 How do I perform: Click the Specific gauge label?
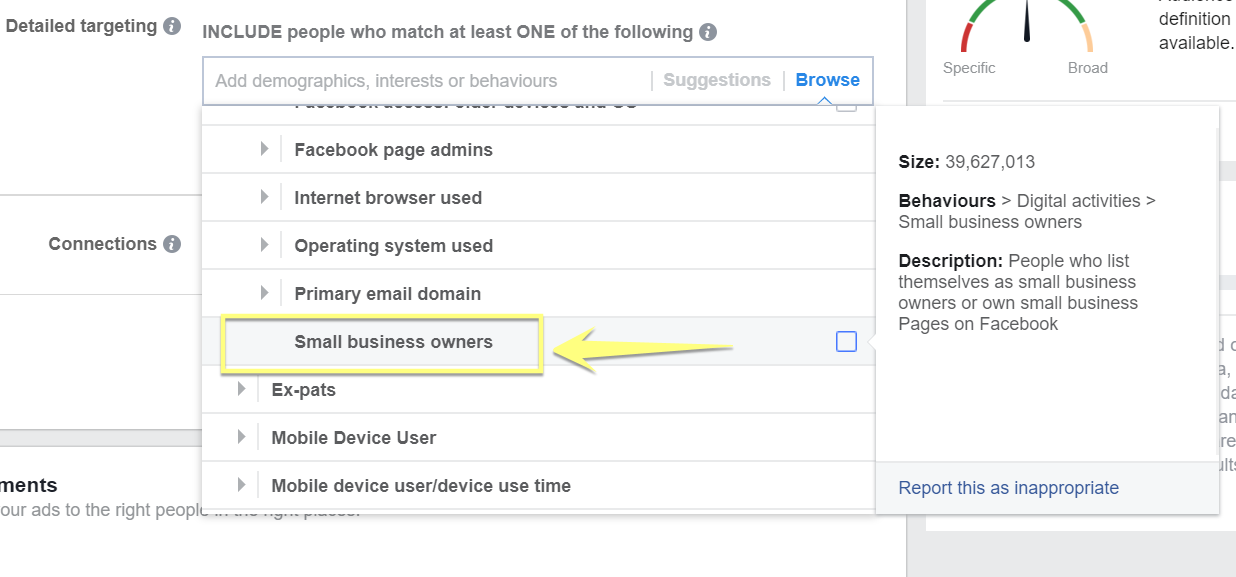click(x=969, y=68)
